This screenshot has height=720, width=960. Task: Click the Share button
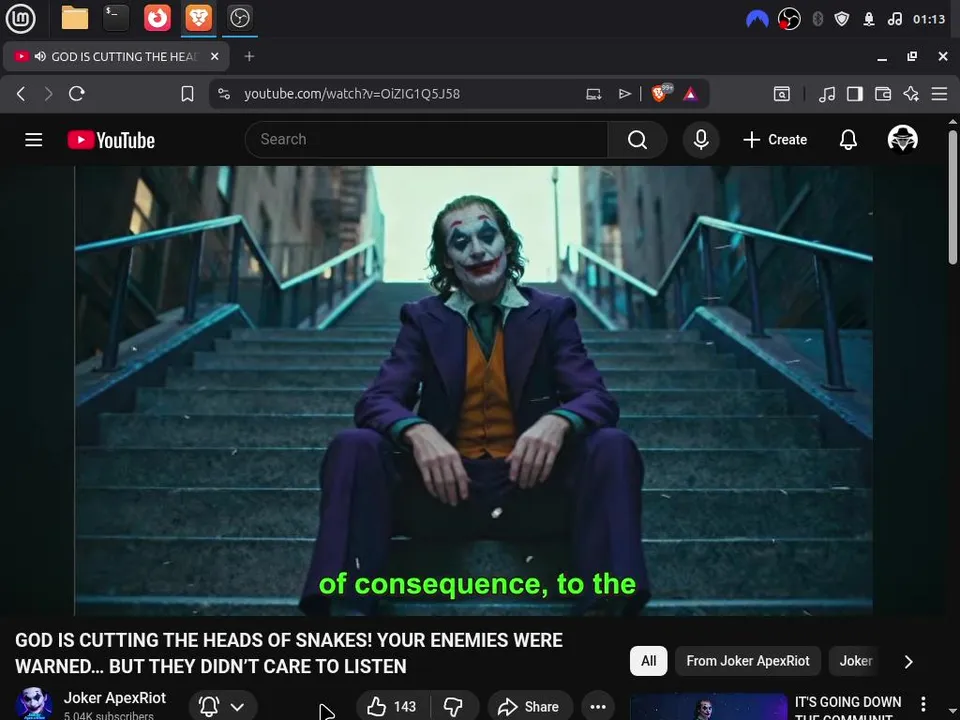pos(530,707)
